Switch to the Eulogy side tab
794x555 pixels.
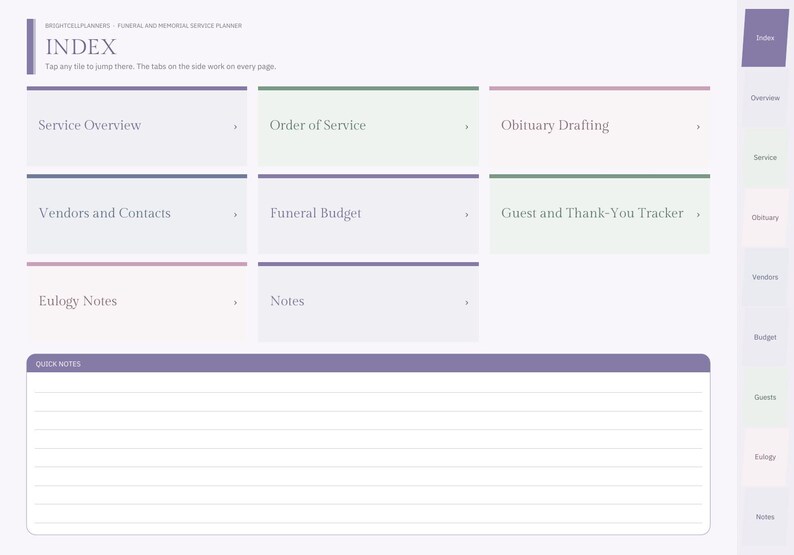click(765, 457)
